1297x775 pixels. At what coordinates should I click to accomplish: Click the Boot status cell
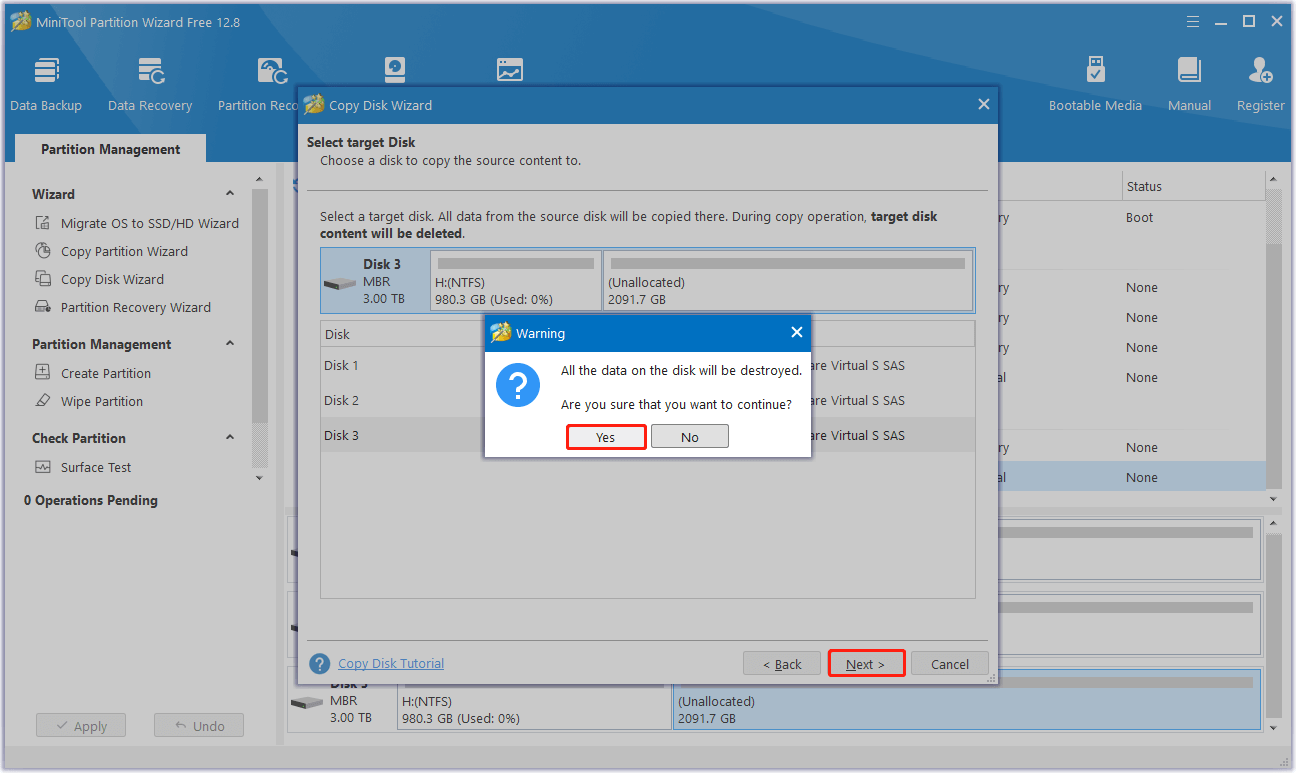[x=1139, y=217]
